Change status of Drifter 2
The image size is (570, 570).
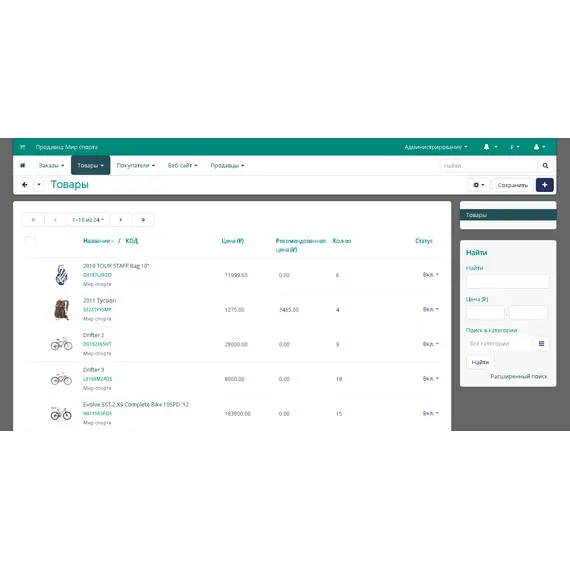pyautogui.click(x=431, y=344)
